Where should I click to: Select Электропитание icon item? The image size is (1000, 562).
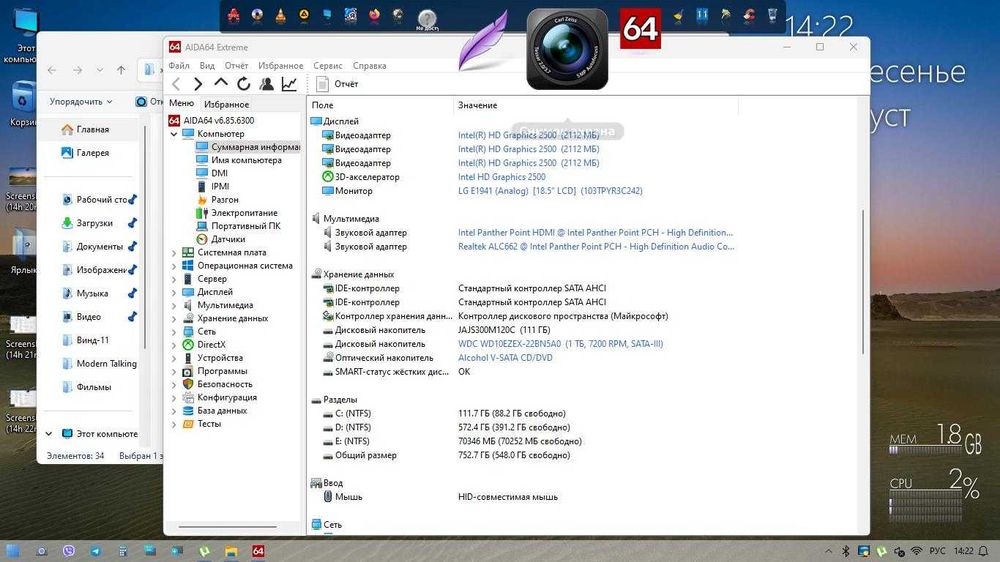237,213
